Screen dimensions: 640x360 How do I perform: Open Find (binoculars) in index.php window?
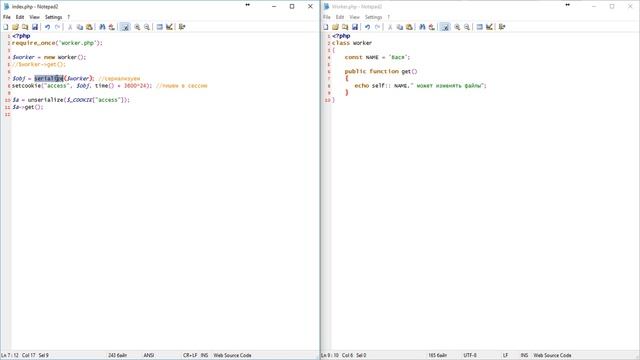click(102, 27)
